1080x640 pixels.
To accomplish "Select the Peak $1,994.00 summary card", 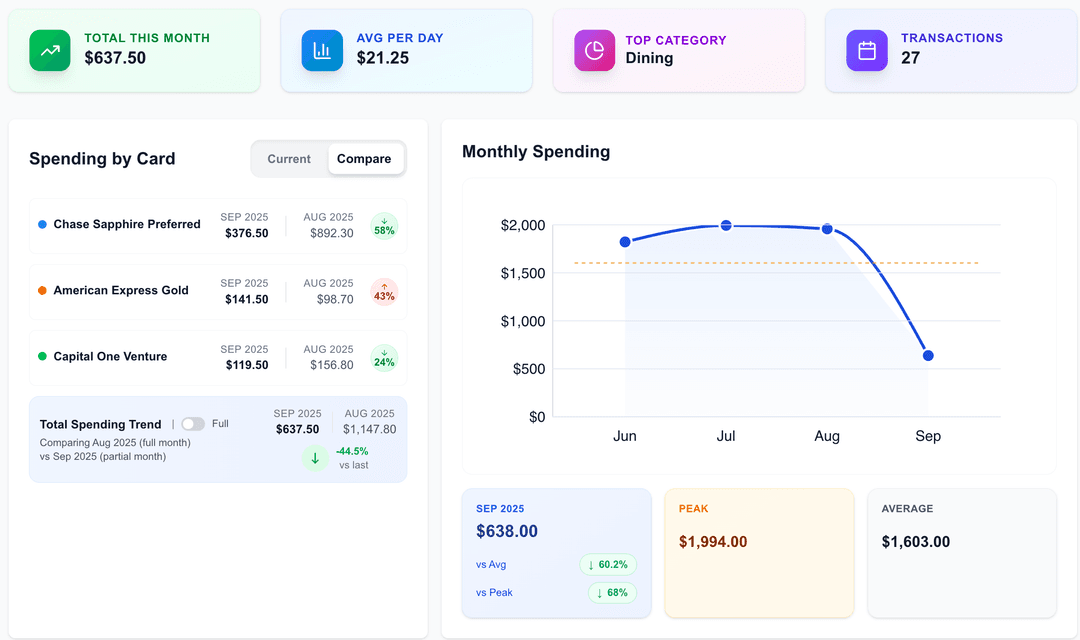I will point(759,553).
